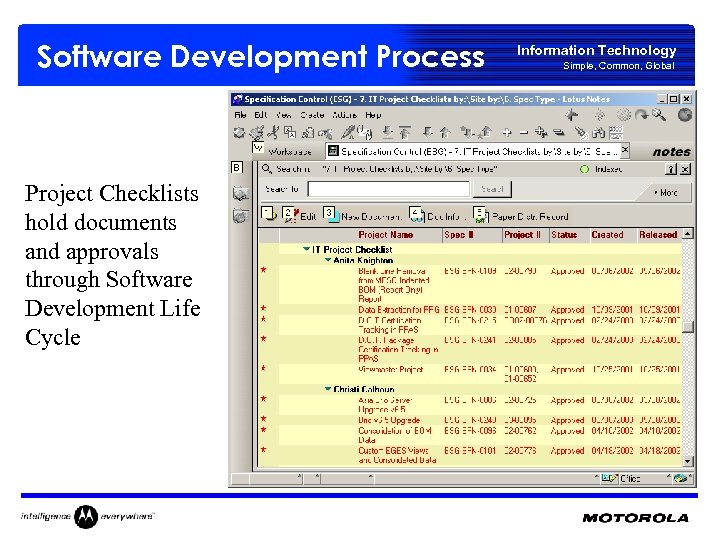Collapse the IT Project Checklist category
This screenshot has width=720, height=540.
pyautogui.click(x=306, y=249)
